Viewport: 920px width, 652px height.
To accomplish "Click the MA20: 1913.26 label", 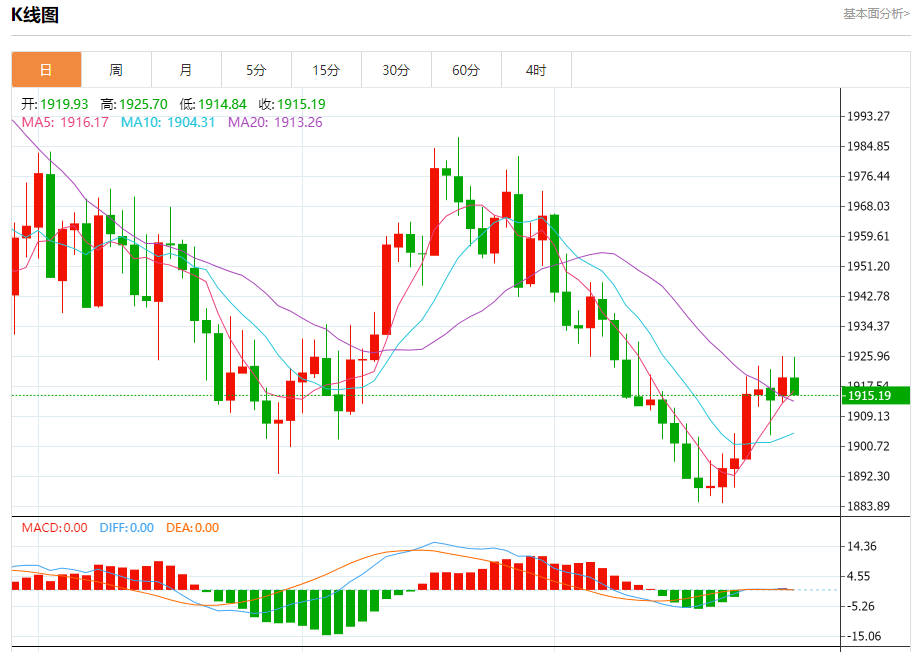I will [275, 122].
